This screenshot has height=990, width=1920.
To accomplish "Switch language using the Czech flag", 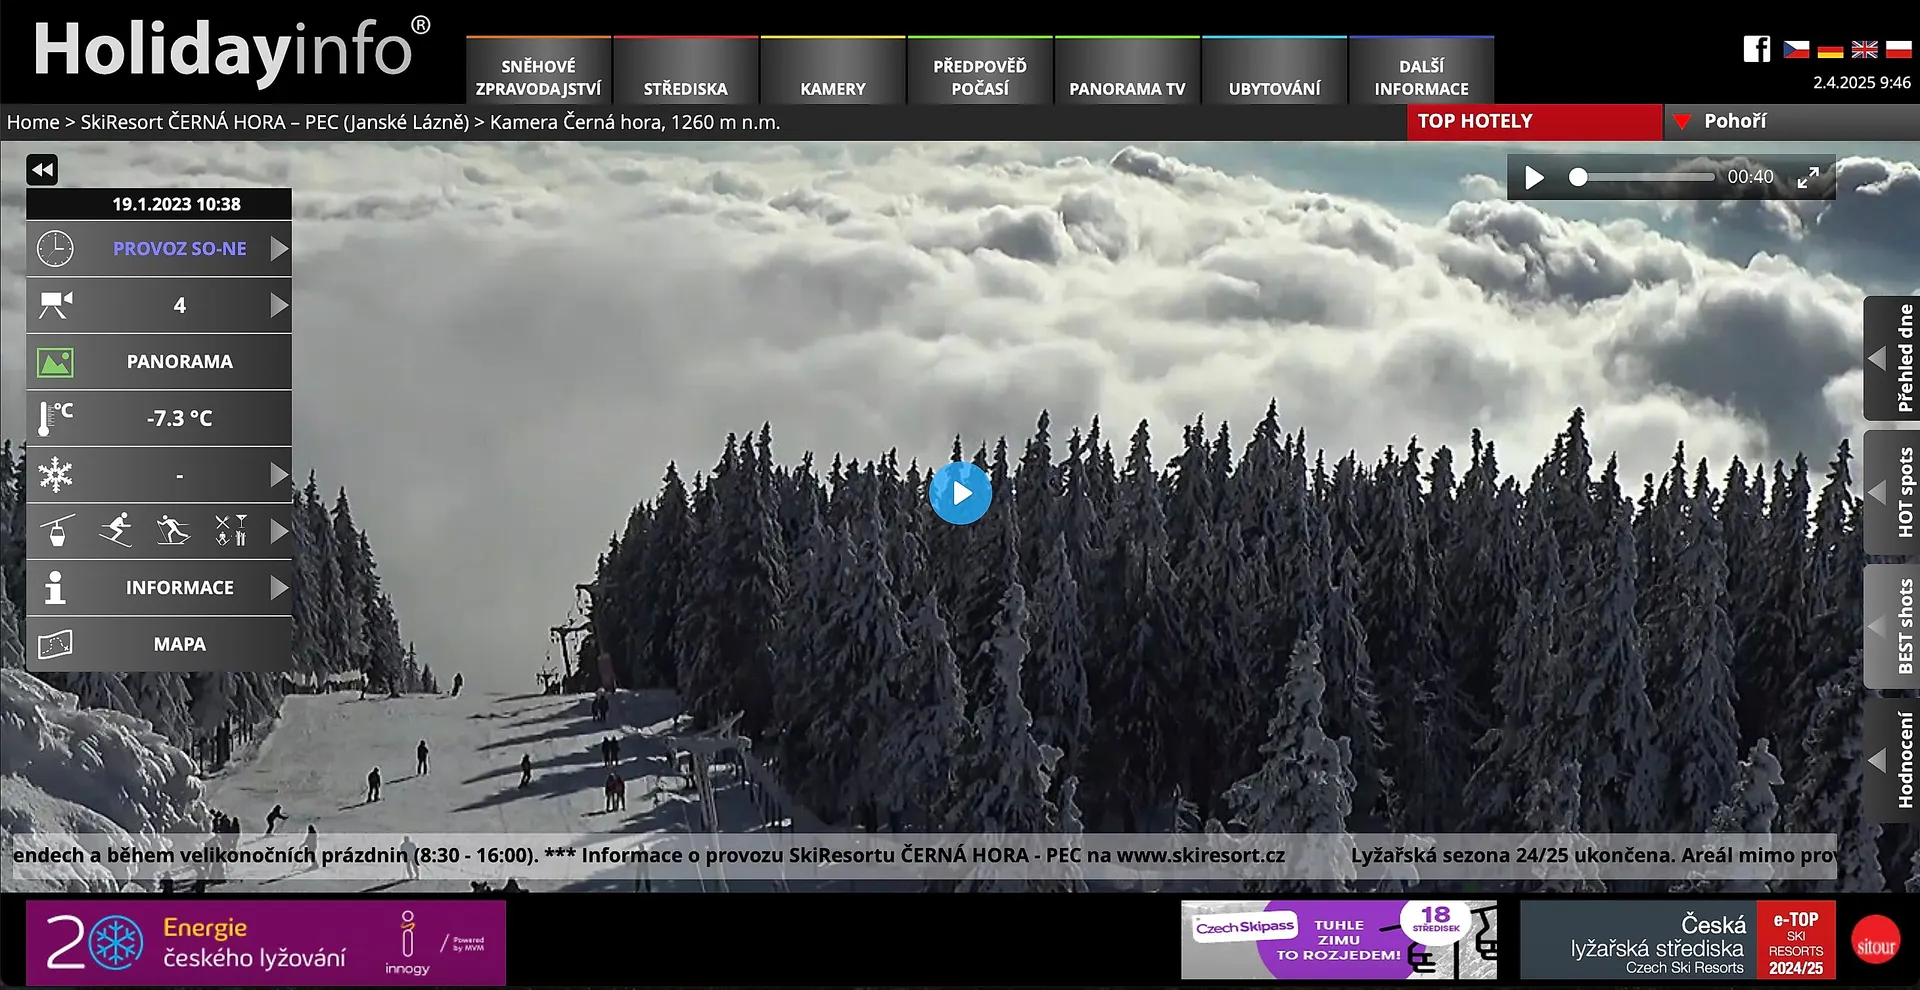I will coord(1796,49).
